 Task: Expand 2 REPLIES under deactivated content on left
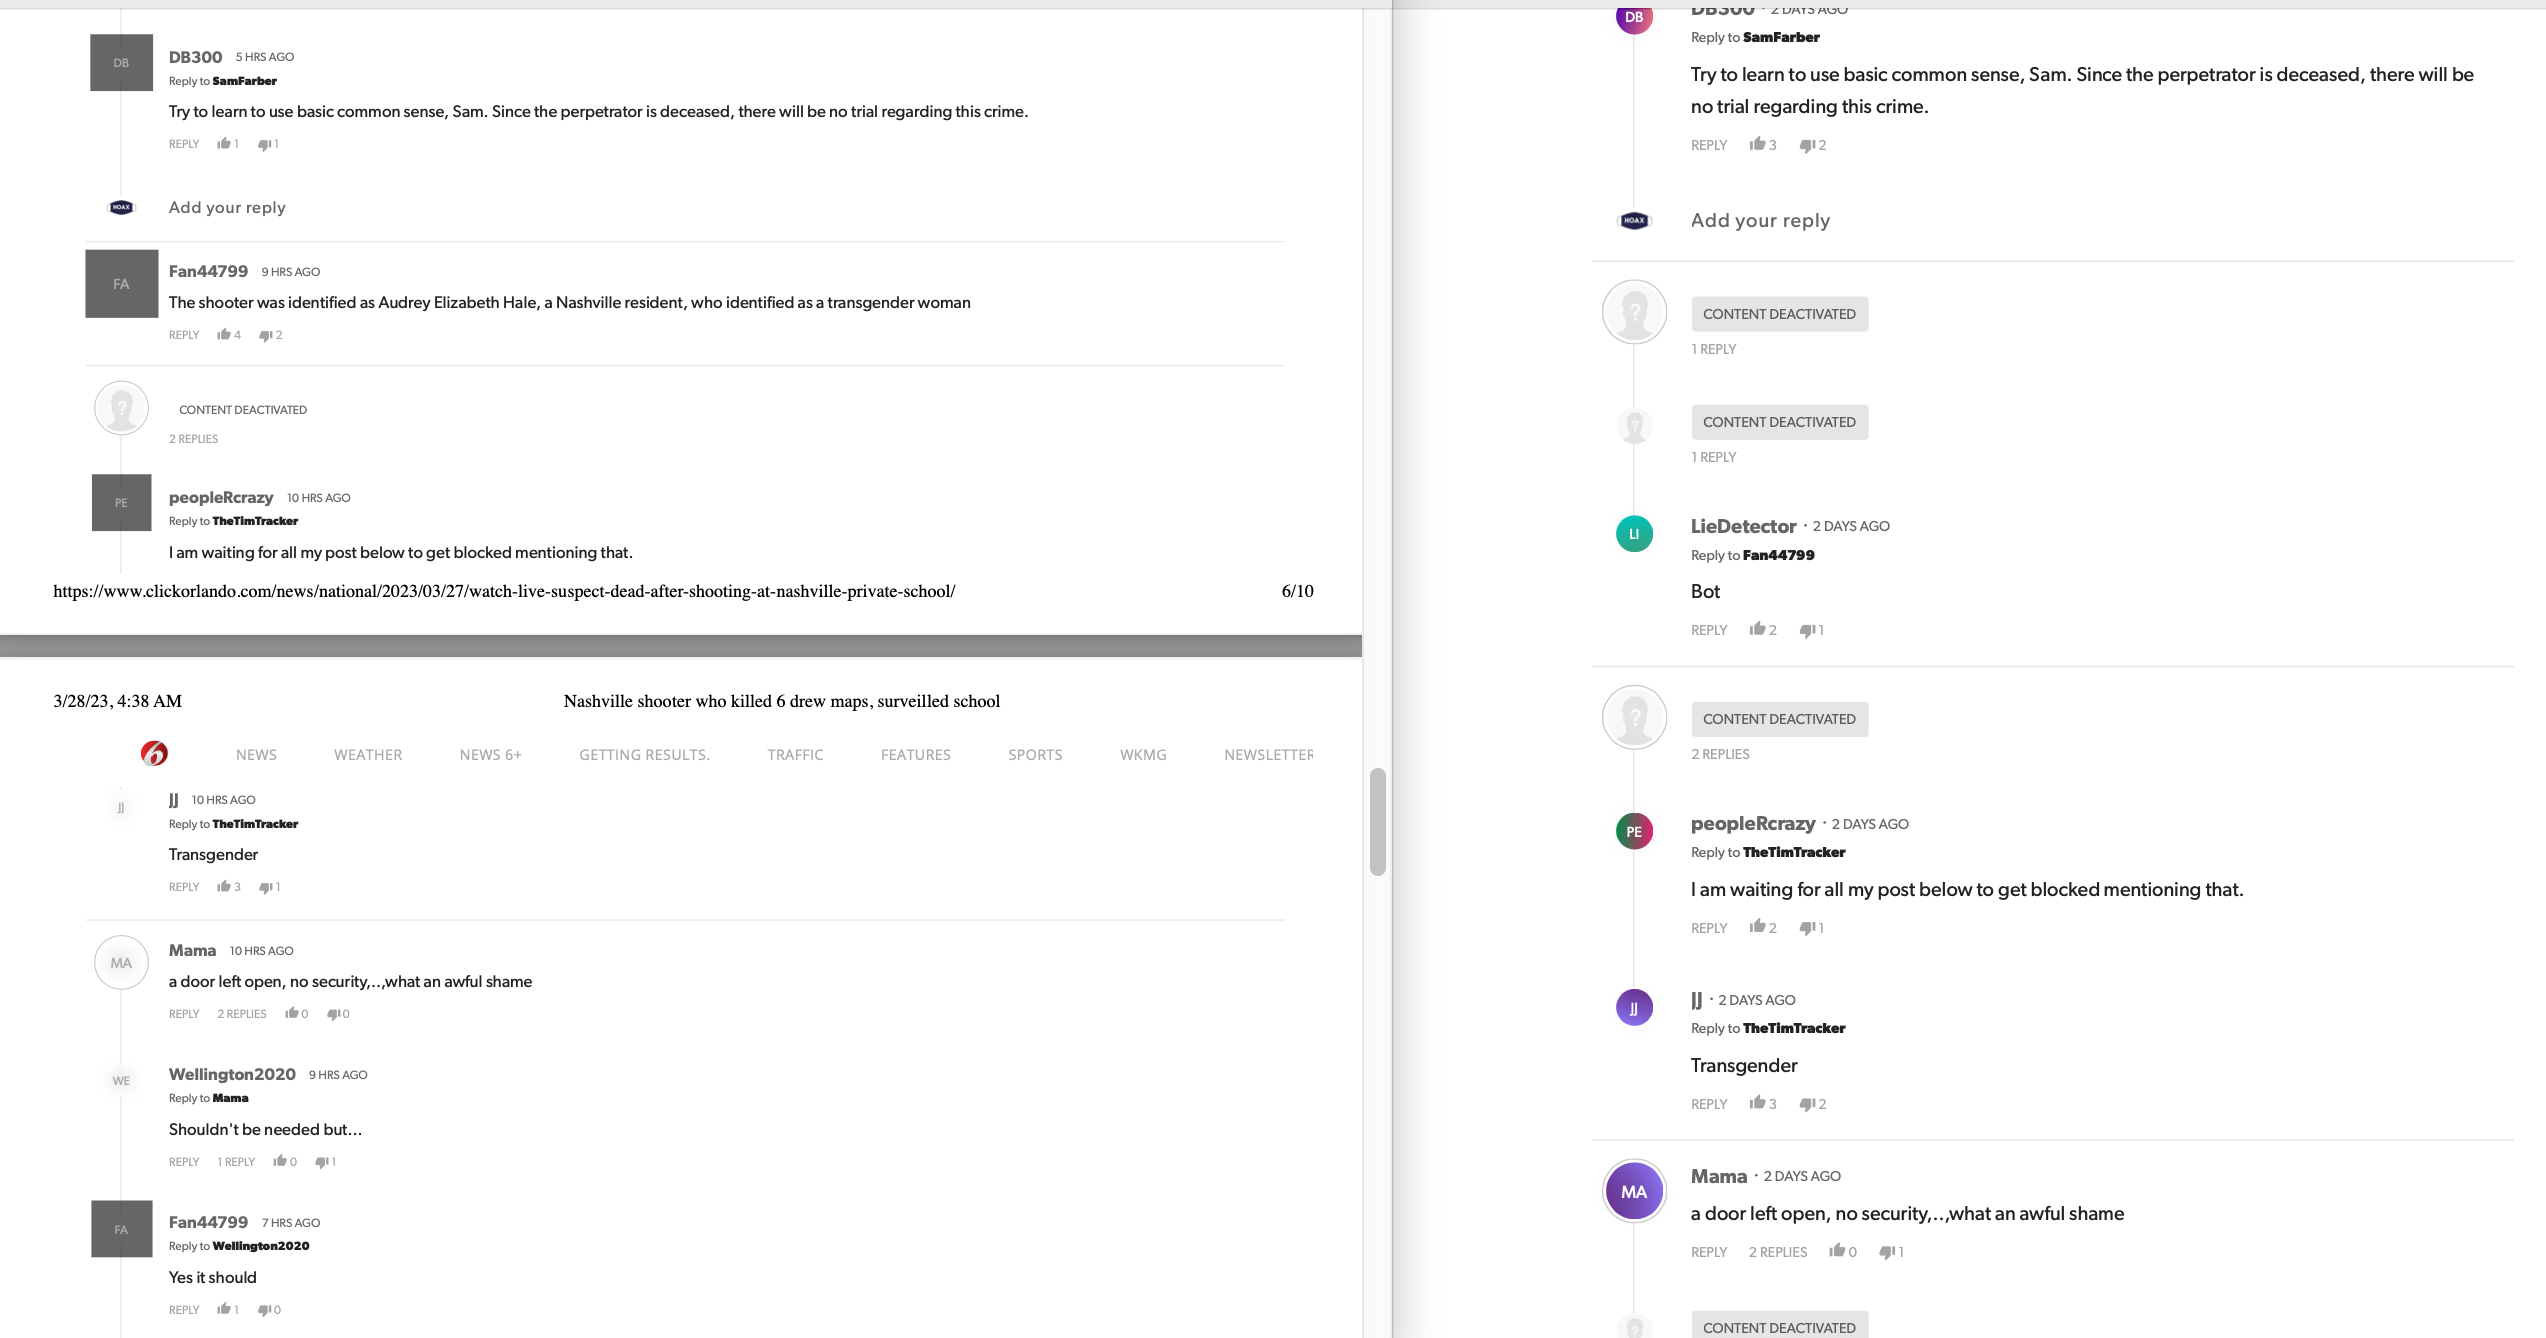pos(193,439)
